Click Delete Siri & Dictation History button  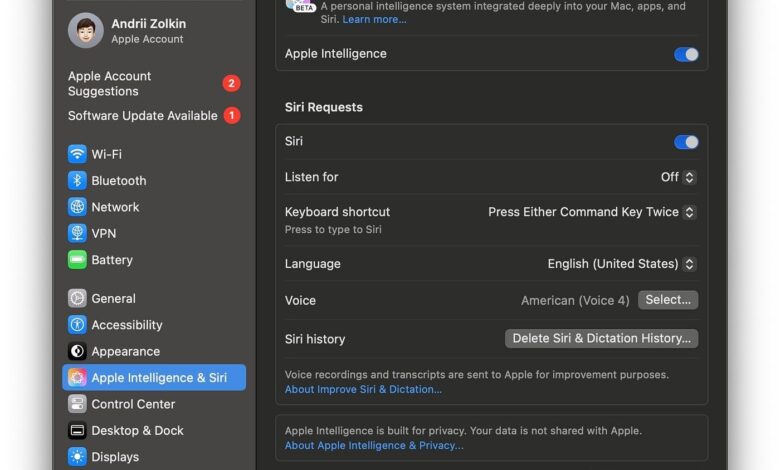[x=601, y=338]
